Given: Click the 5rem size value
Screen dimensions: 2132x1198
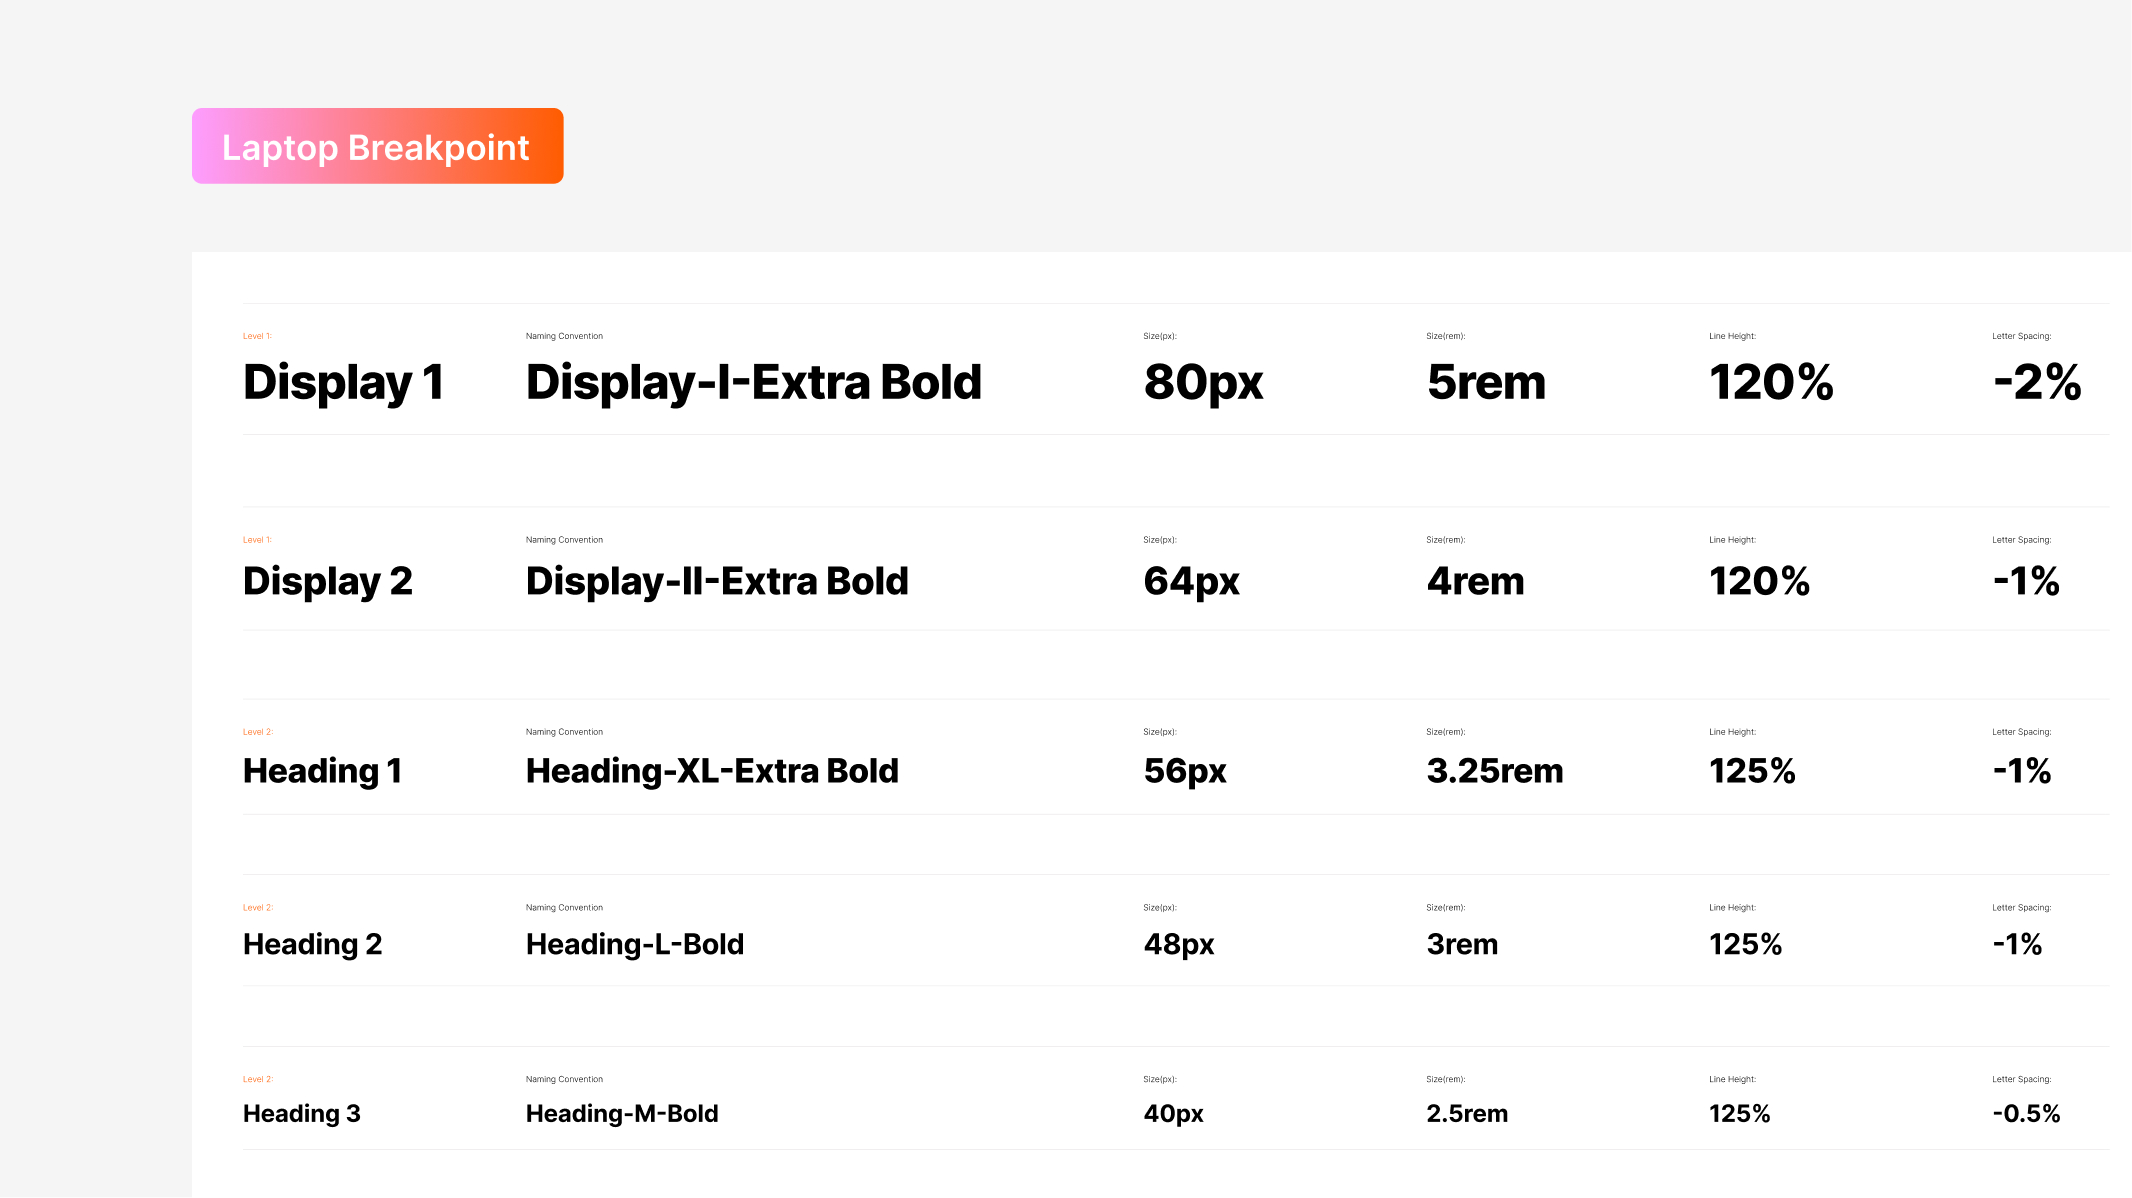Looking at the screenshot, I should pos(1486,383).
